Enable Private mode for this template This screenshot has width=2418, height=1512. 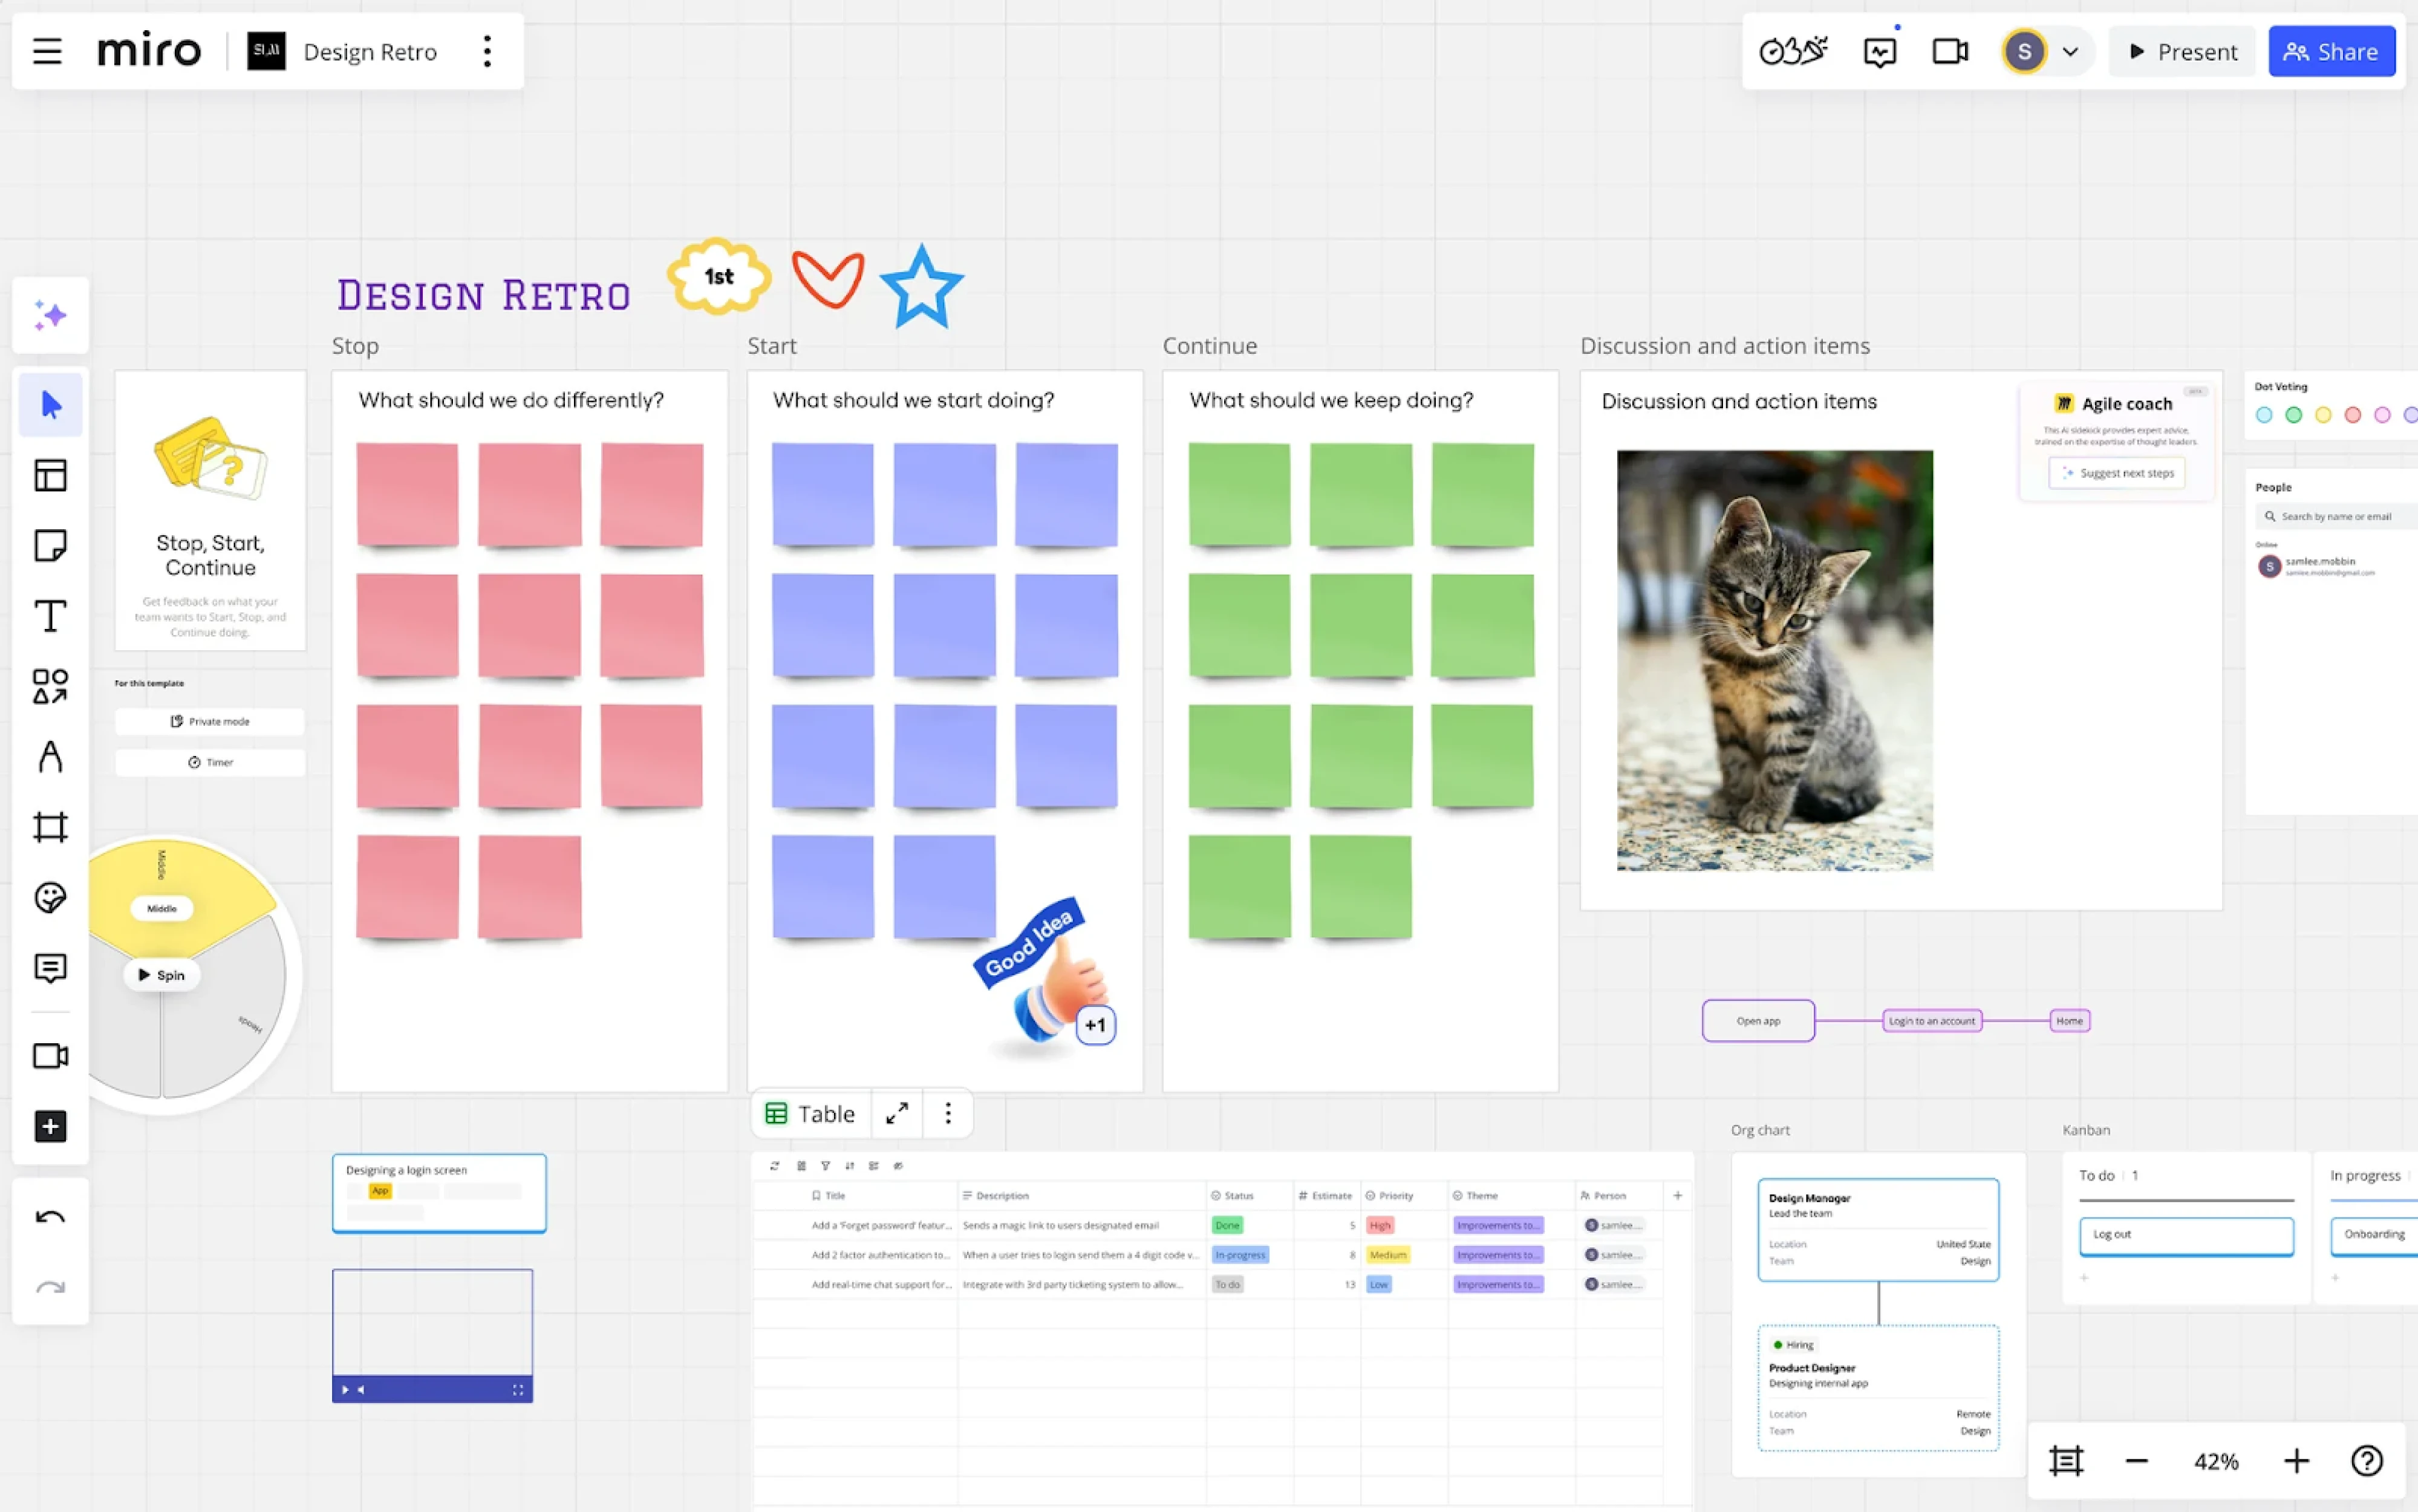(210, 720)
